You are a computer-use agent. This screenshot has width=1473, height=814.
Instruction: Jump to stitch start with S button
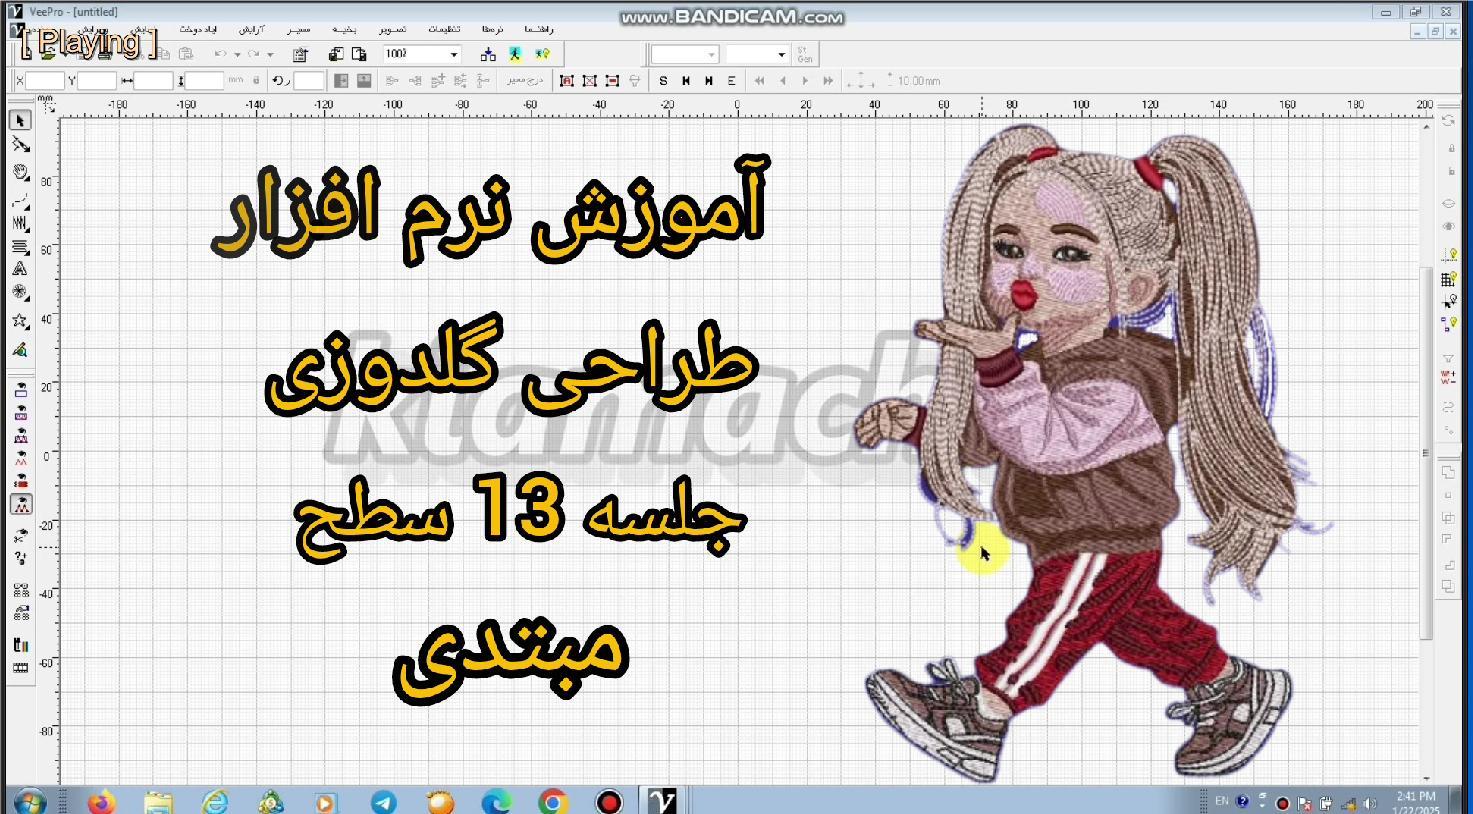[663, 81]
